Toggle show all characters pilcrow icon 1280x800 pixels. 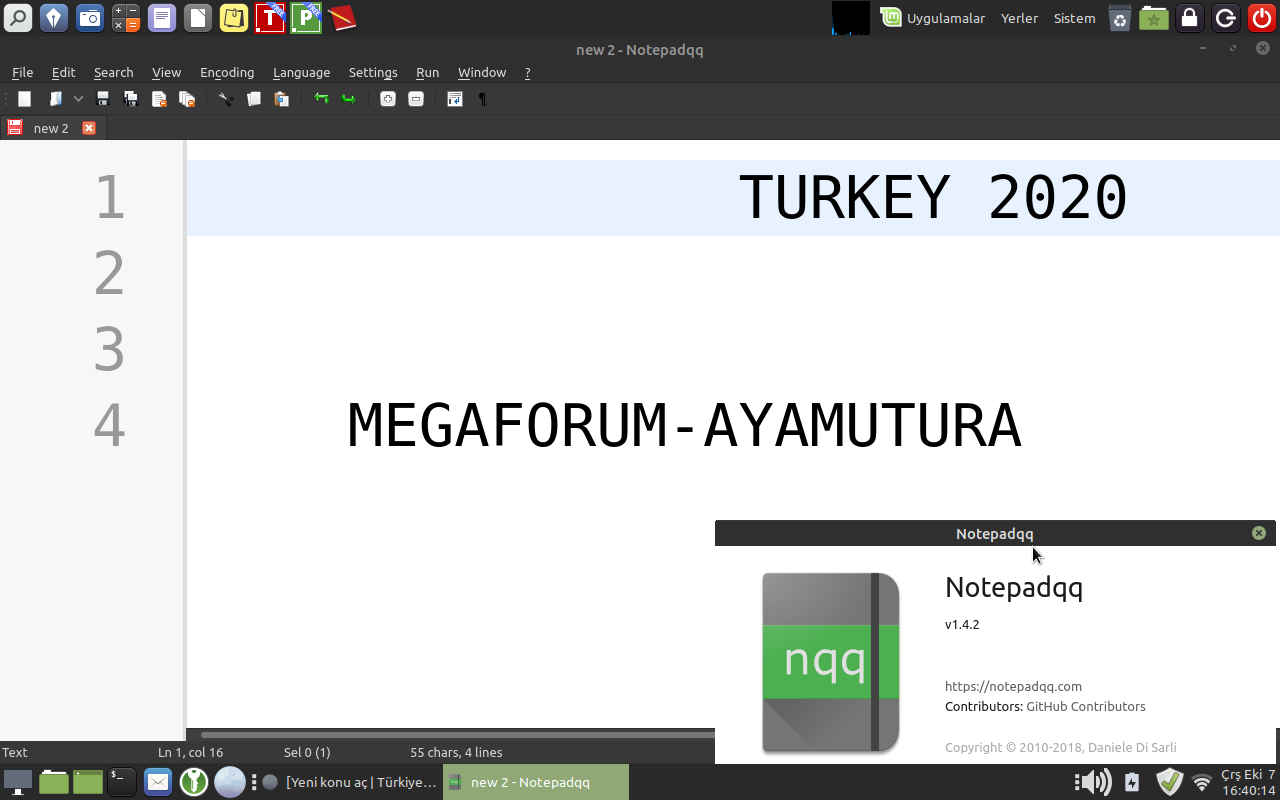(483, 99)
